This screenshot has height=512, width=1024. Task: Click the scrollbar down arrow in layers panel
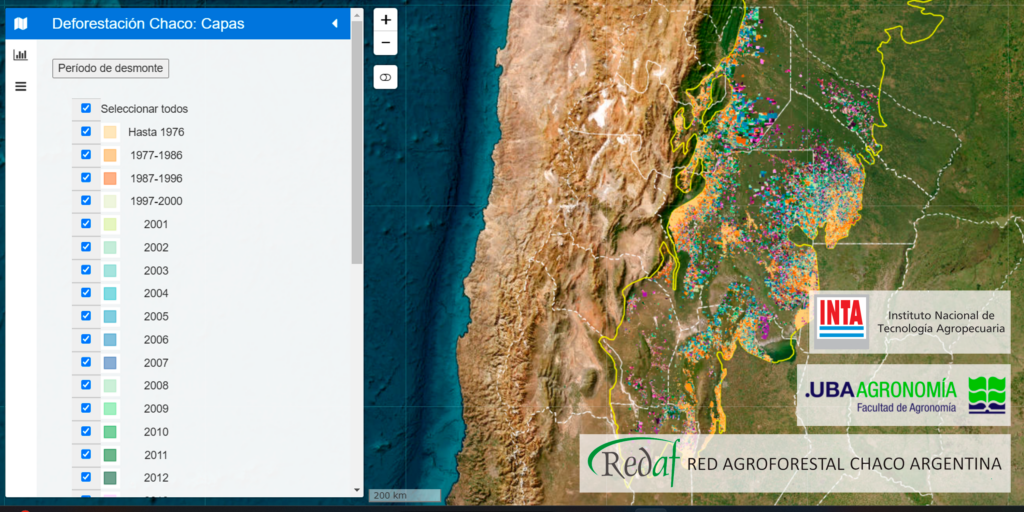point(357,490)
